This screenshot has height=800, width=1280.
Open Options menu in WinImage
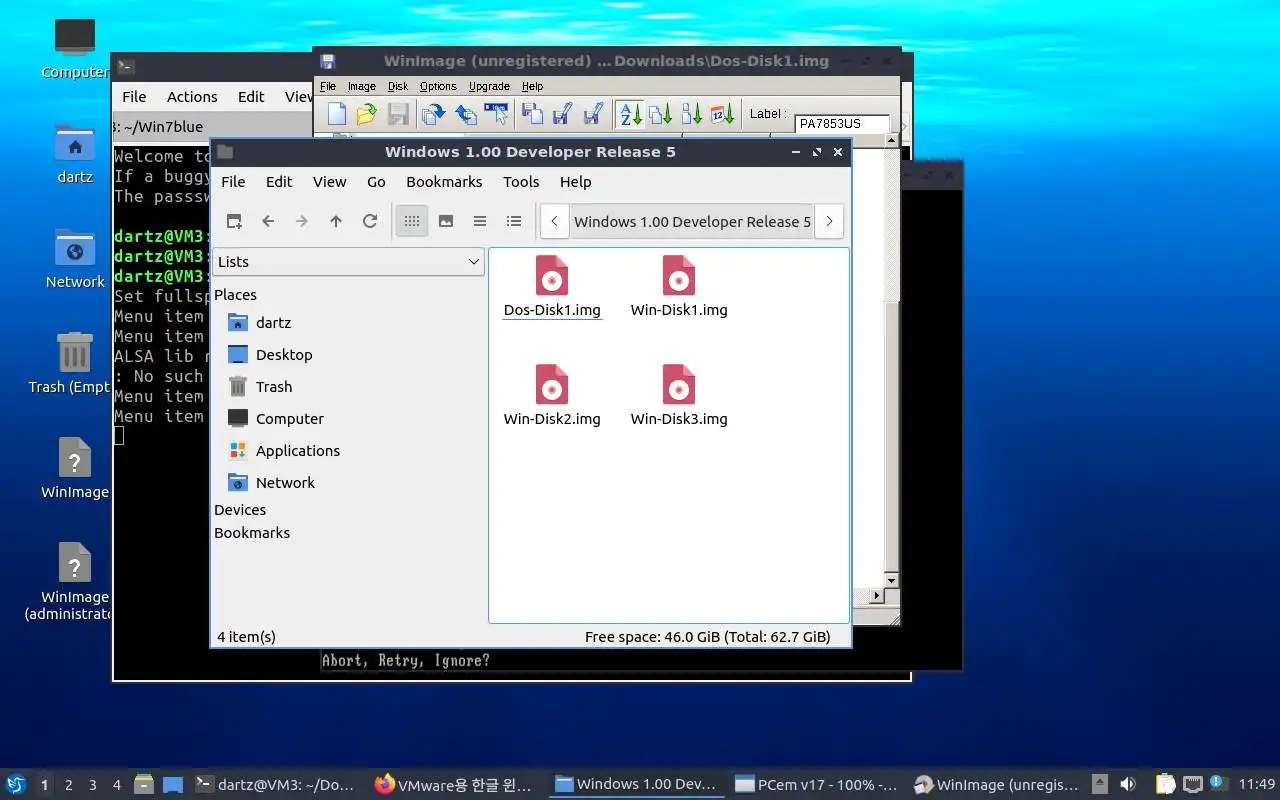coord(438,87)
